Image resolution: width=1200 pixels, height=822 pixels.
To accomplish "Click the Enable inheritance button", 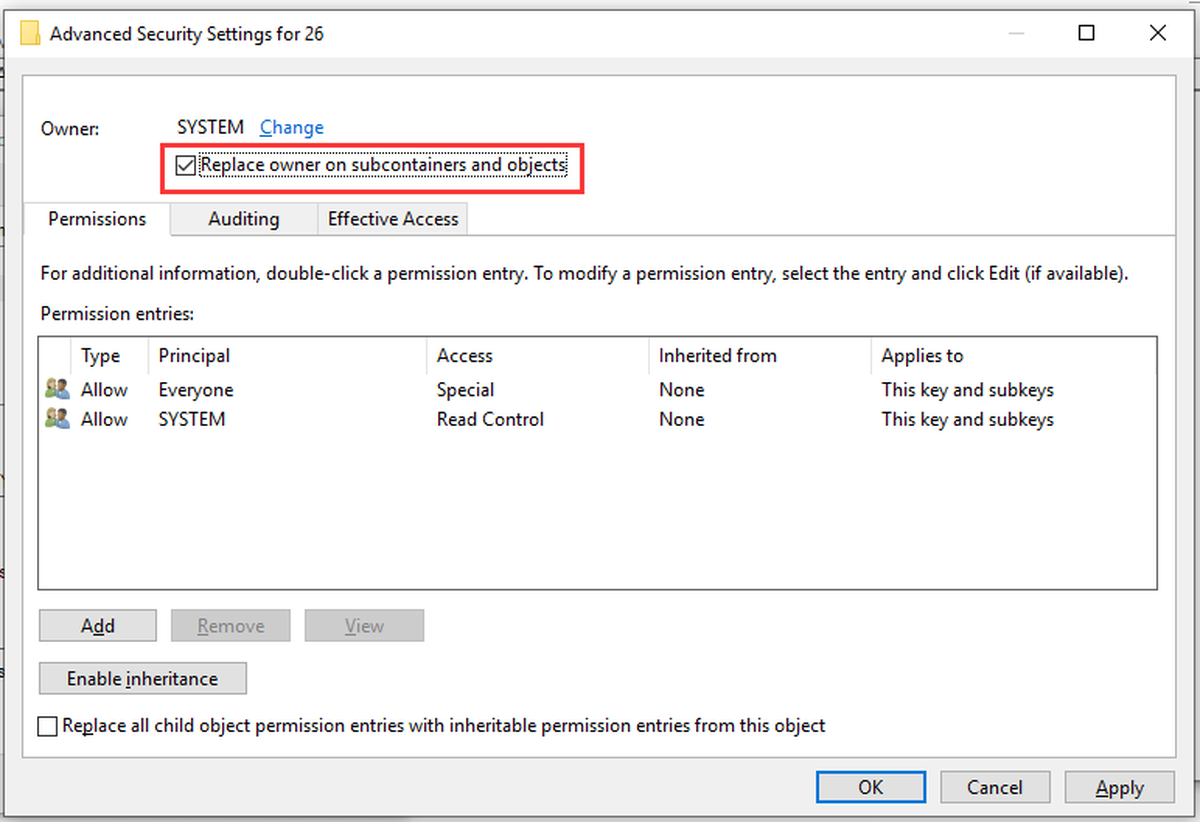I will tap(142, 678).
